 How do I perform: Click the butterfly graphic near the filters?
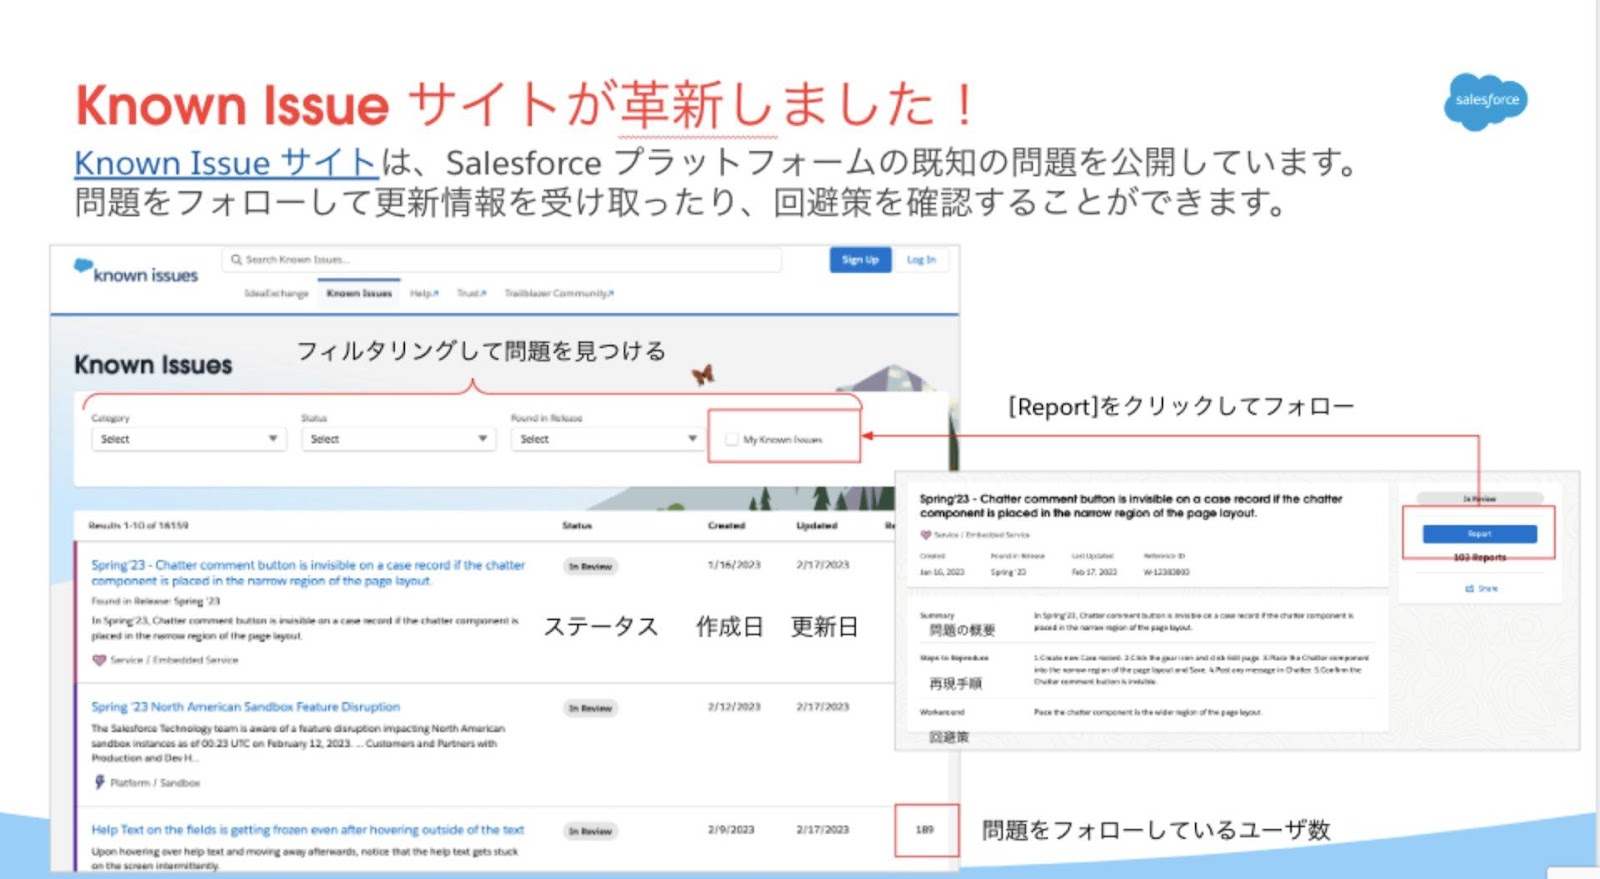coord(703,375)
